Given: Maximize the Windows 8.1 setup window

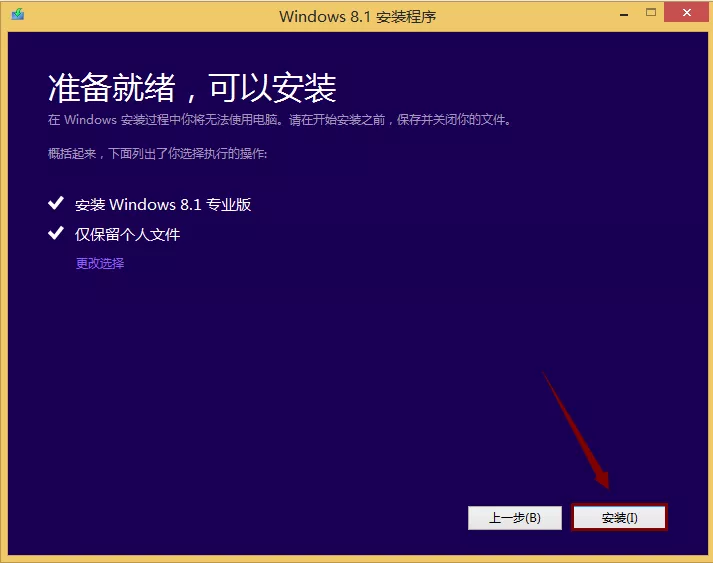Looking at the screenshot, I should pos(651,13).
